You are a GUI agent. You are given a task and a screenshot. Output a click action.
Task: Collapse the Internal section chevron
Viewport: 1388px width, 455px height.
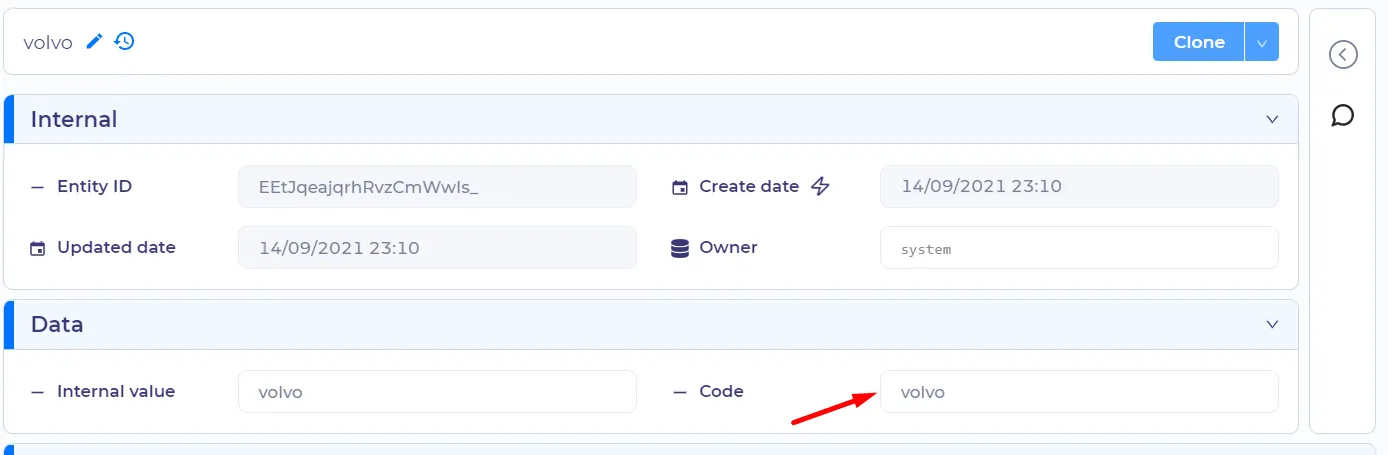(x=1272, y=119)
